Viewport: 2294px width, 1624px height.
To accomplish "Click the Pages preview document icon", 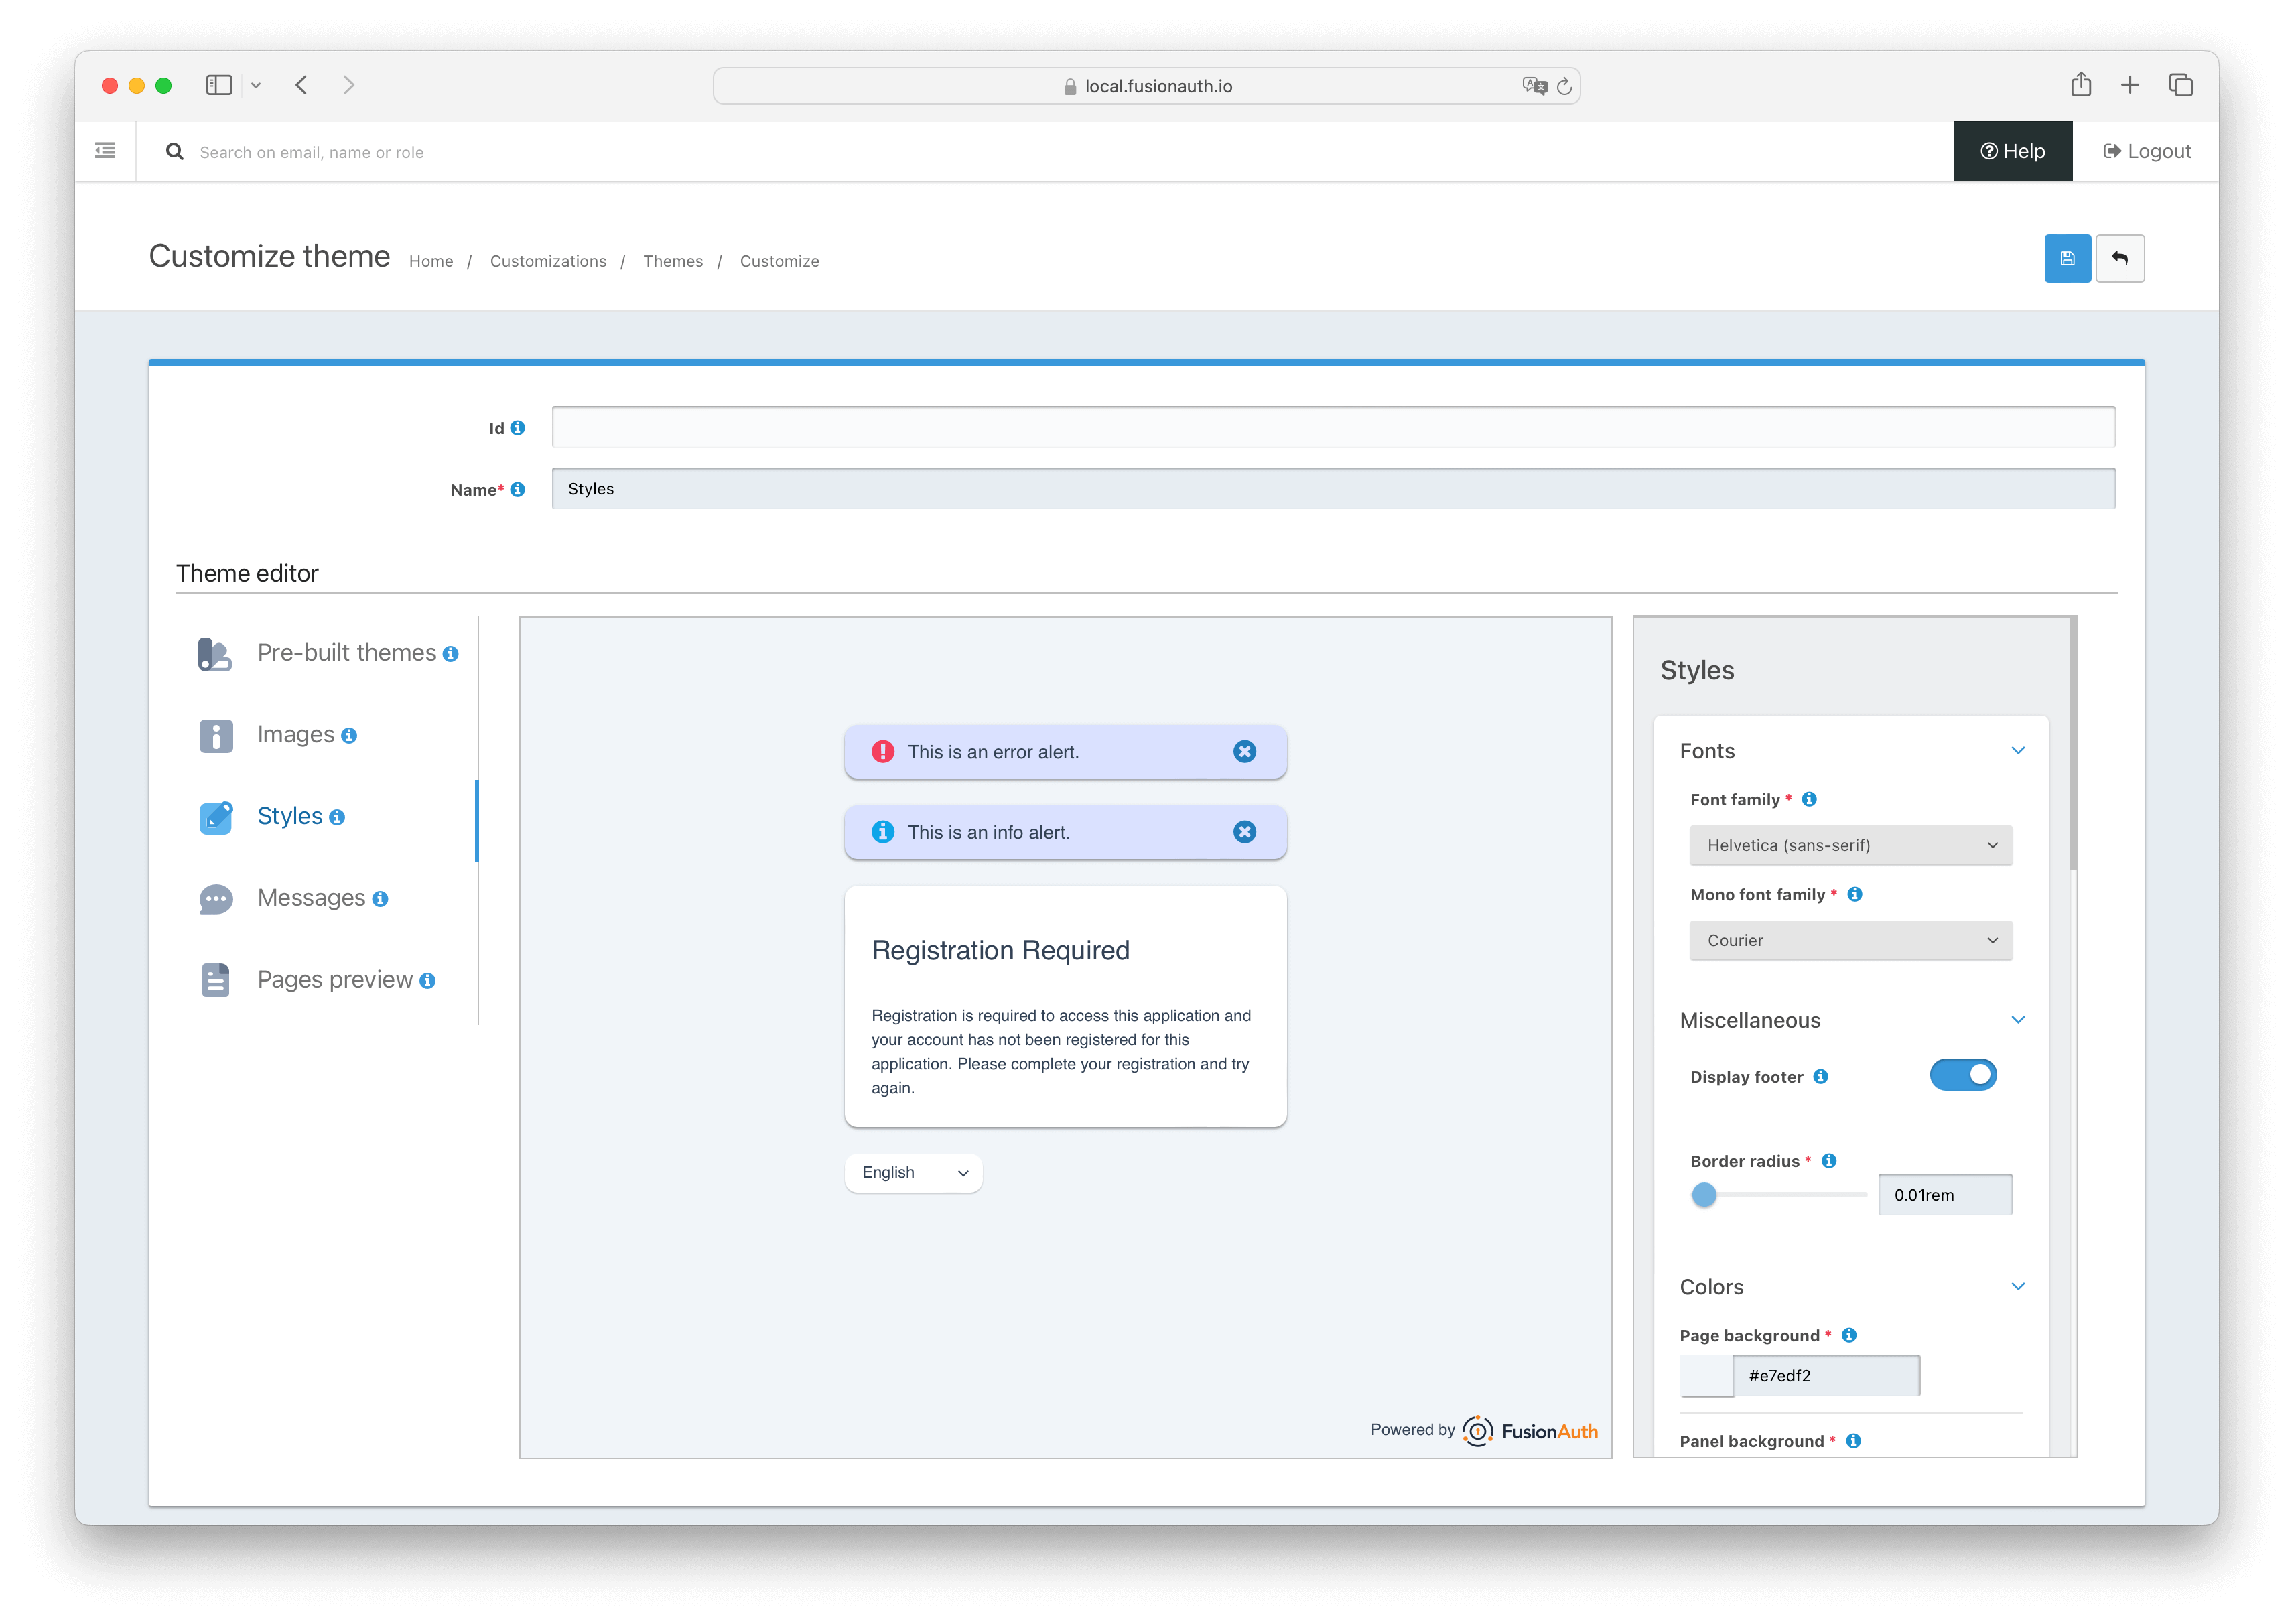I will (x=215, y=980).
